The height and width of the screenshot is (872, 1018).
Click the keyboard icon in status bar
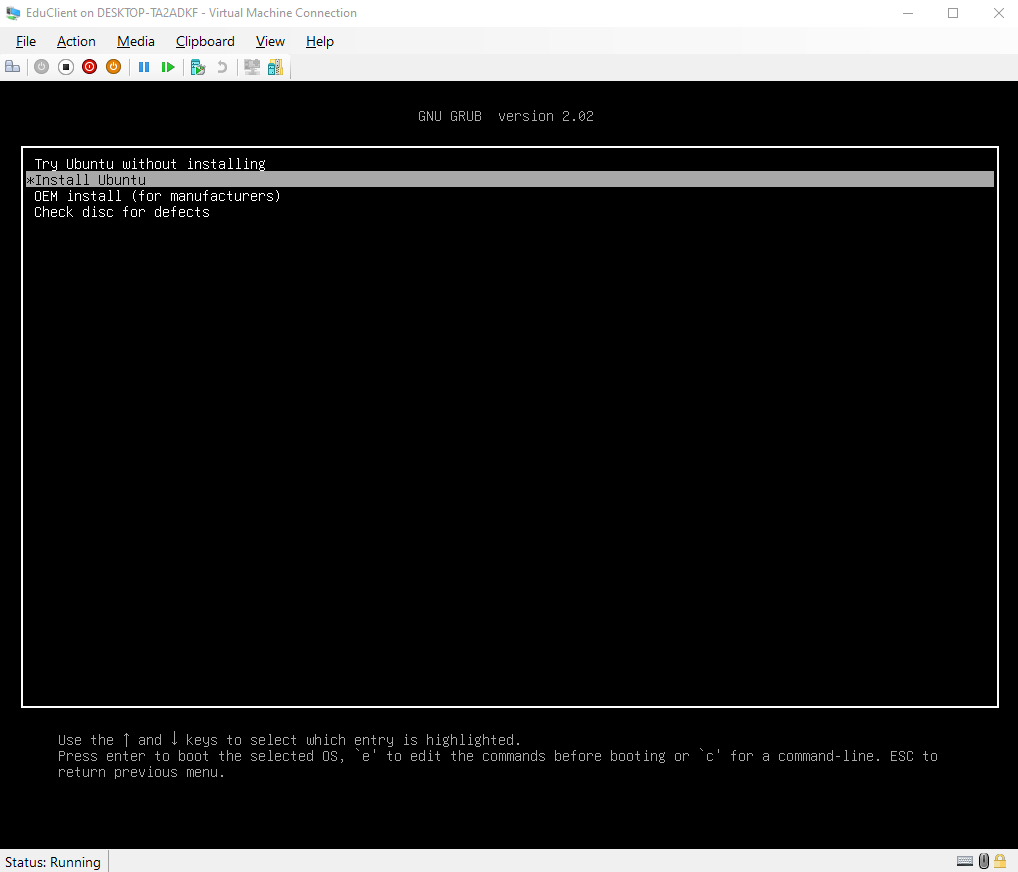965,862
